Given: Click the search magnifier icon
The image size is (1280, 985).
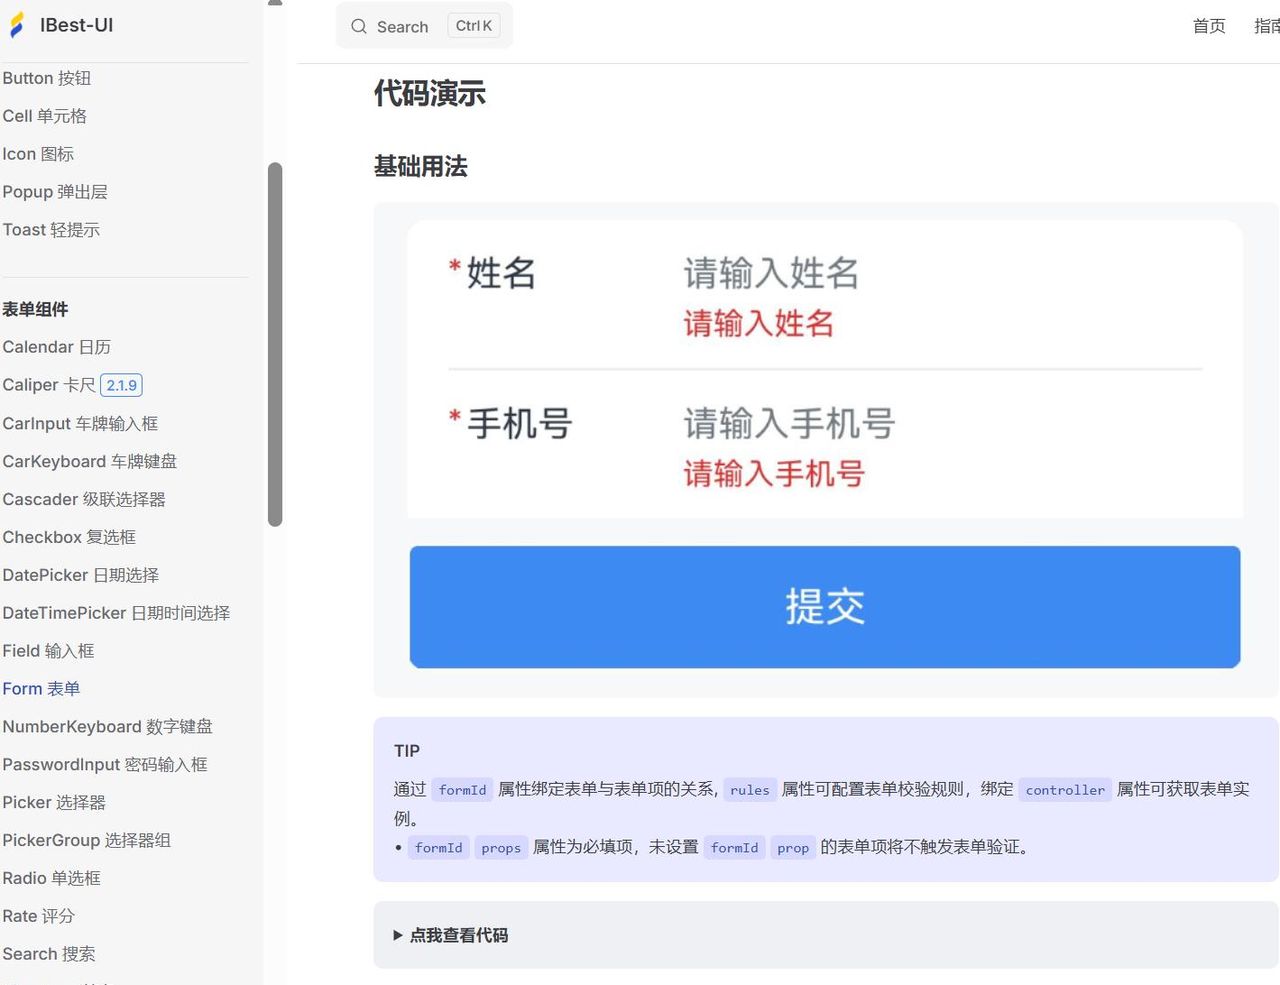Looking at the screenshot, I should (x=358, y=26).
